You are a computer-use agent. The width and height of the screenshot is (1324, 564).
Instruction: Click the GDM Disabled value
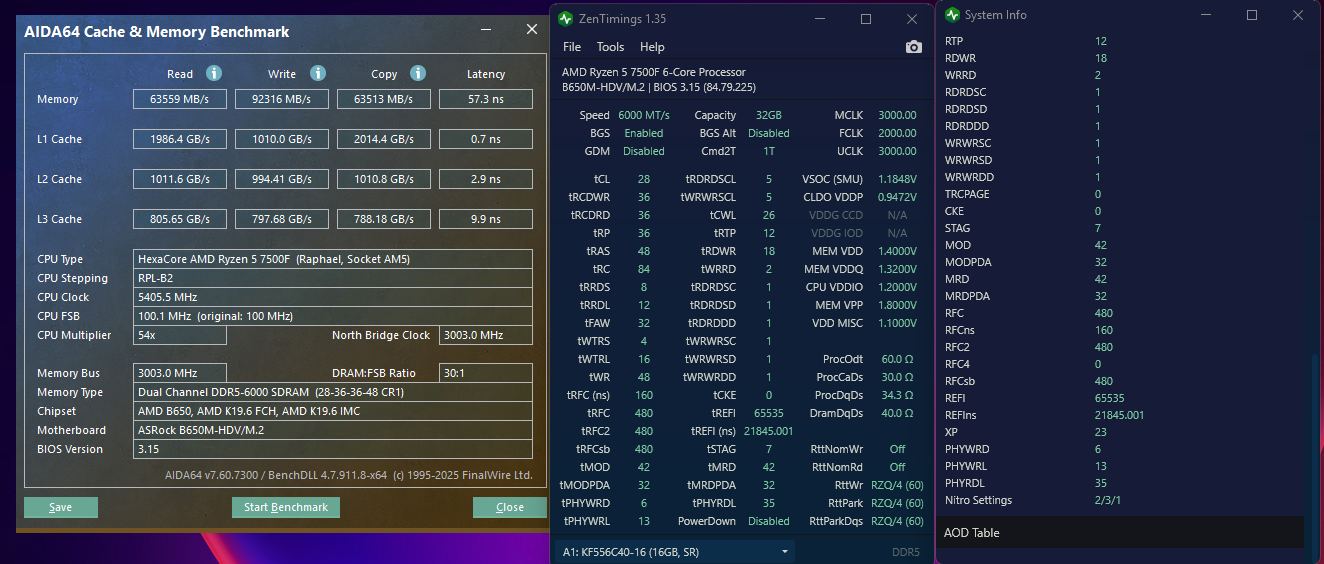click(x=644, y=151)
